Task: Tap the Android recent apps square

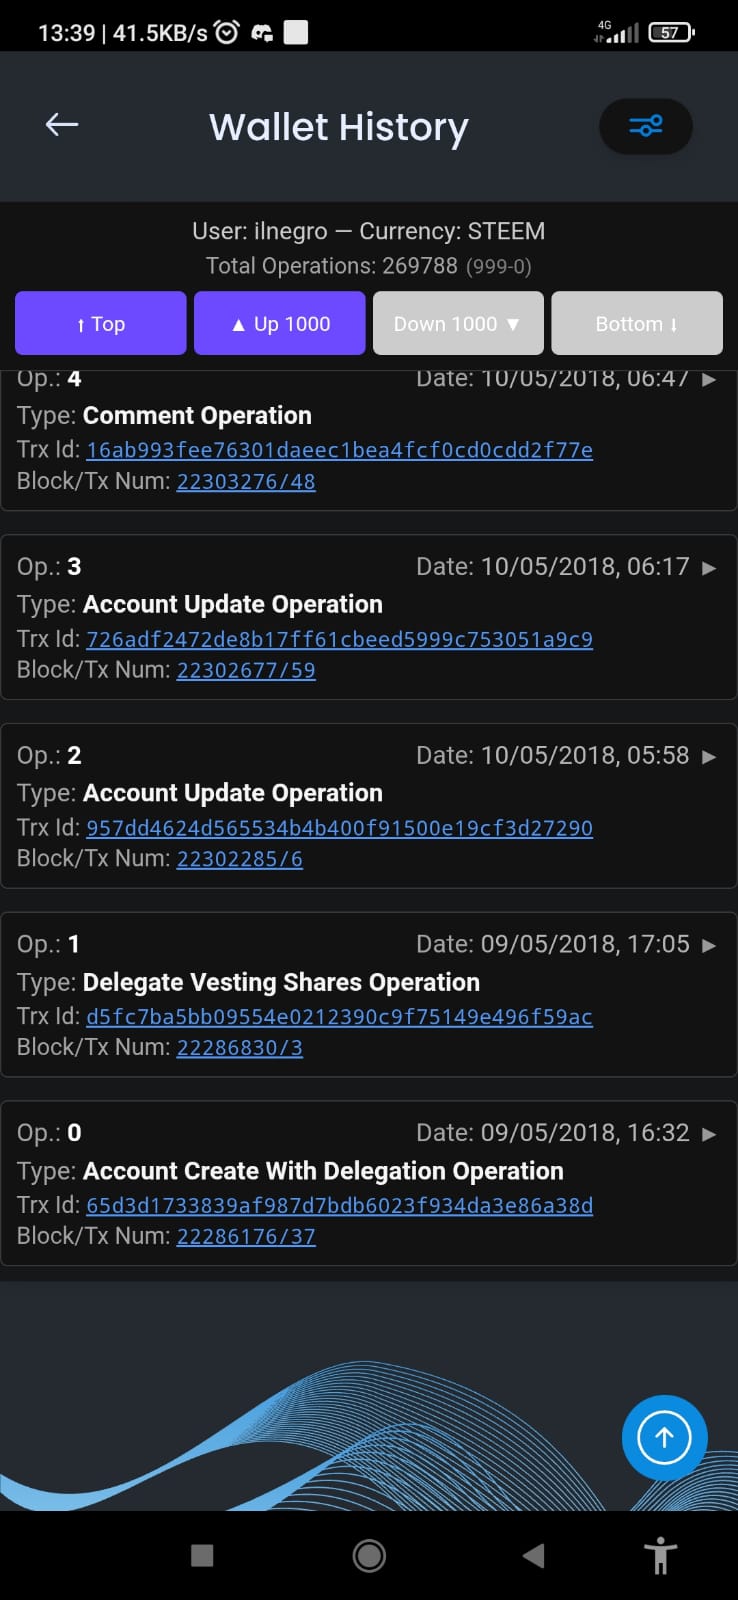Action: click(x=202, y=1555)
